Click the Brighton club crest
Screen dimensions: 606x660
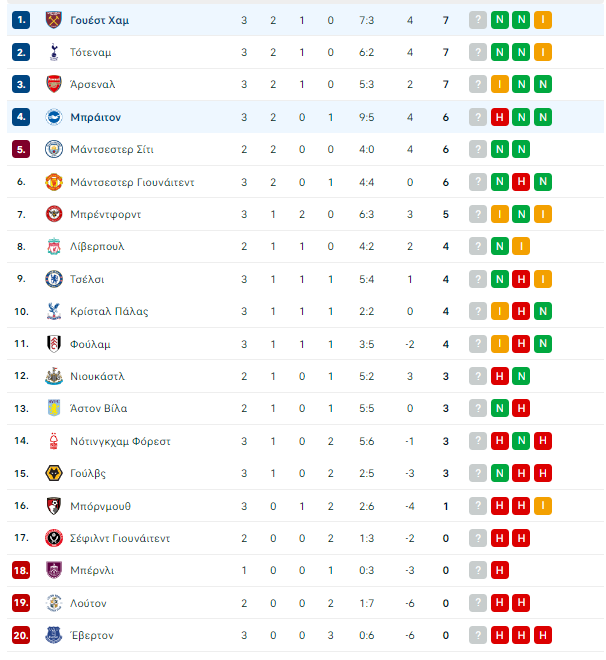coord(53,117)
